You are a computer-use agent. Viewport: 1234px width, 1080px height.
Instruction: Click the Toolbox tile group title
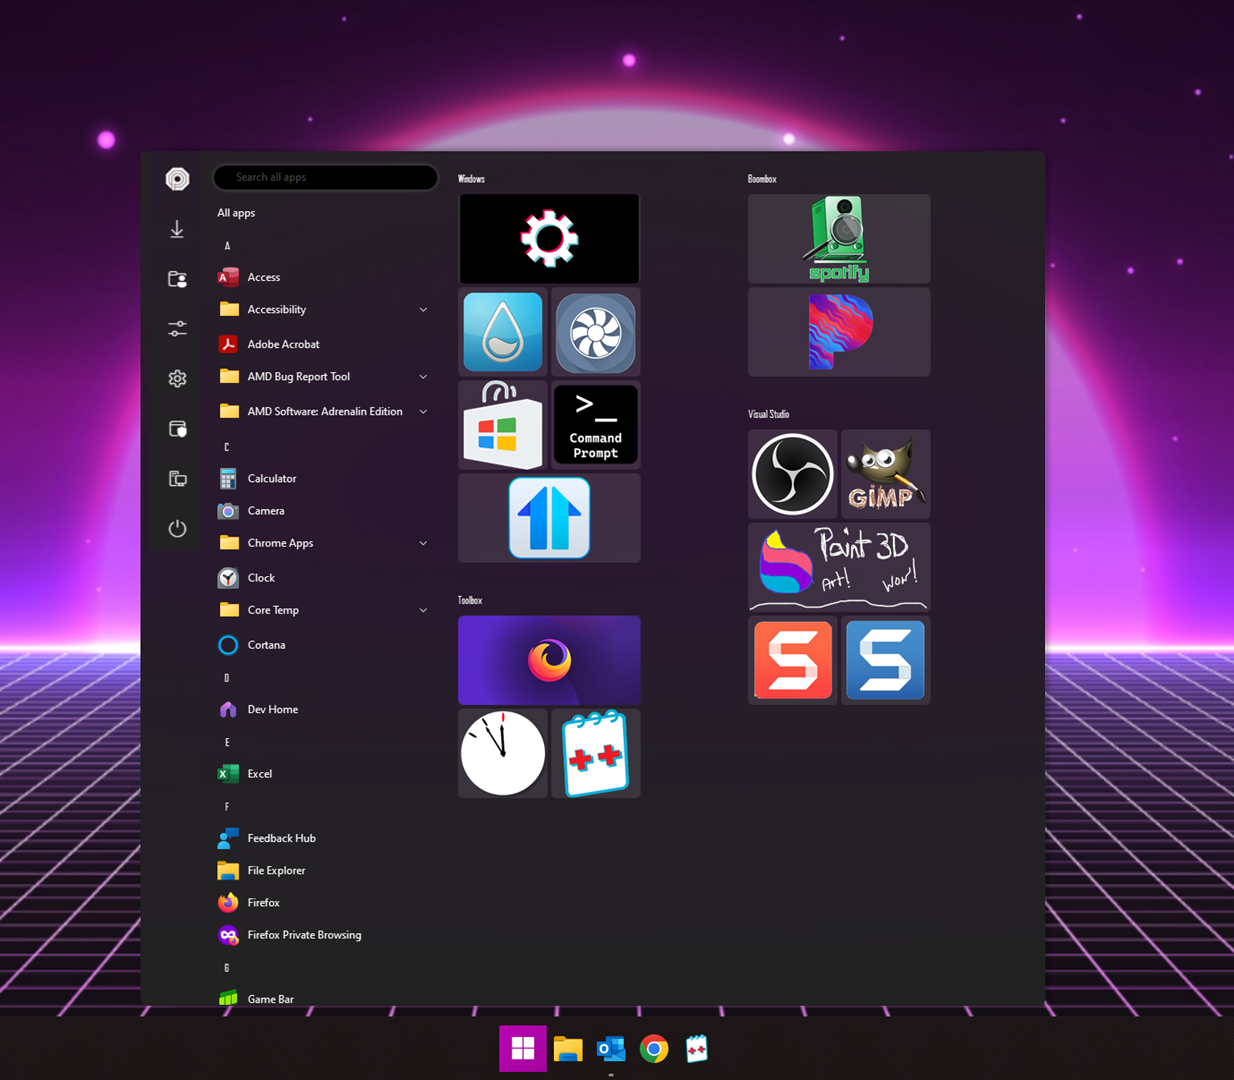[470, 600]
